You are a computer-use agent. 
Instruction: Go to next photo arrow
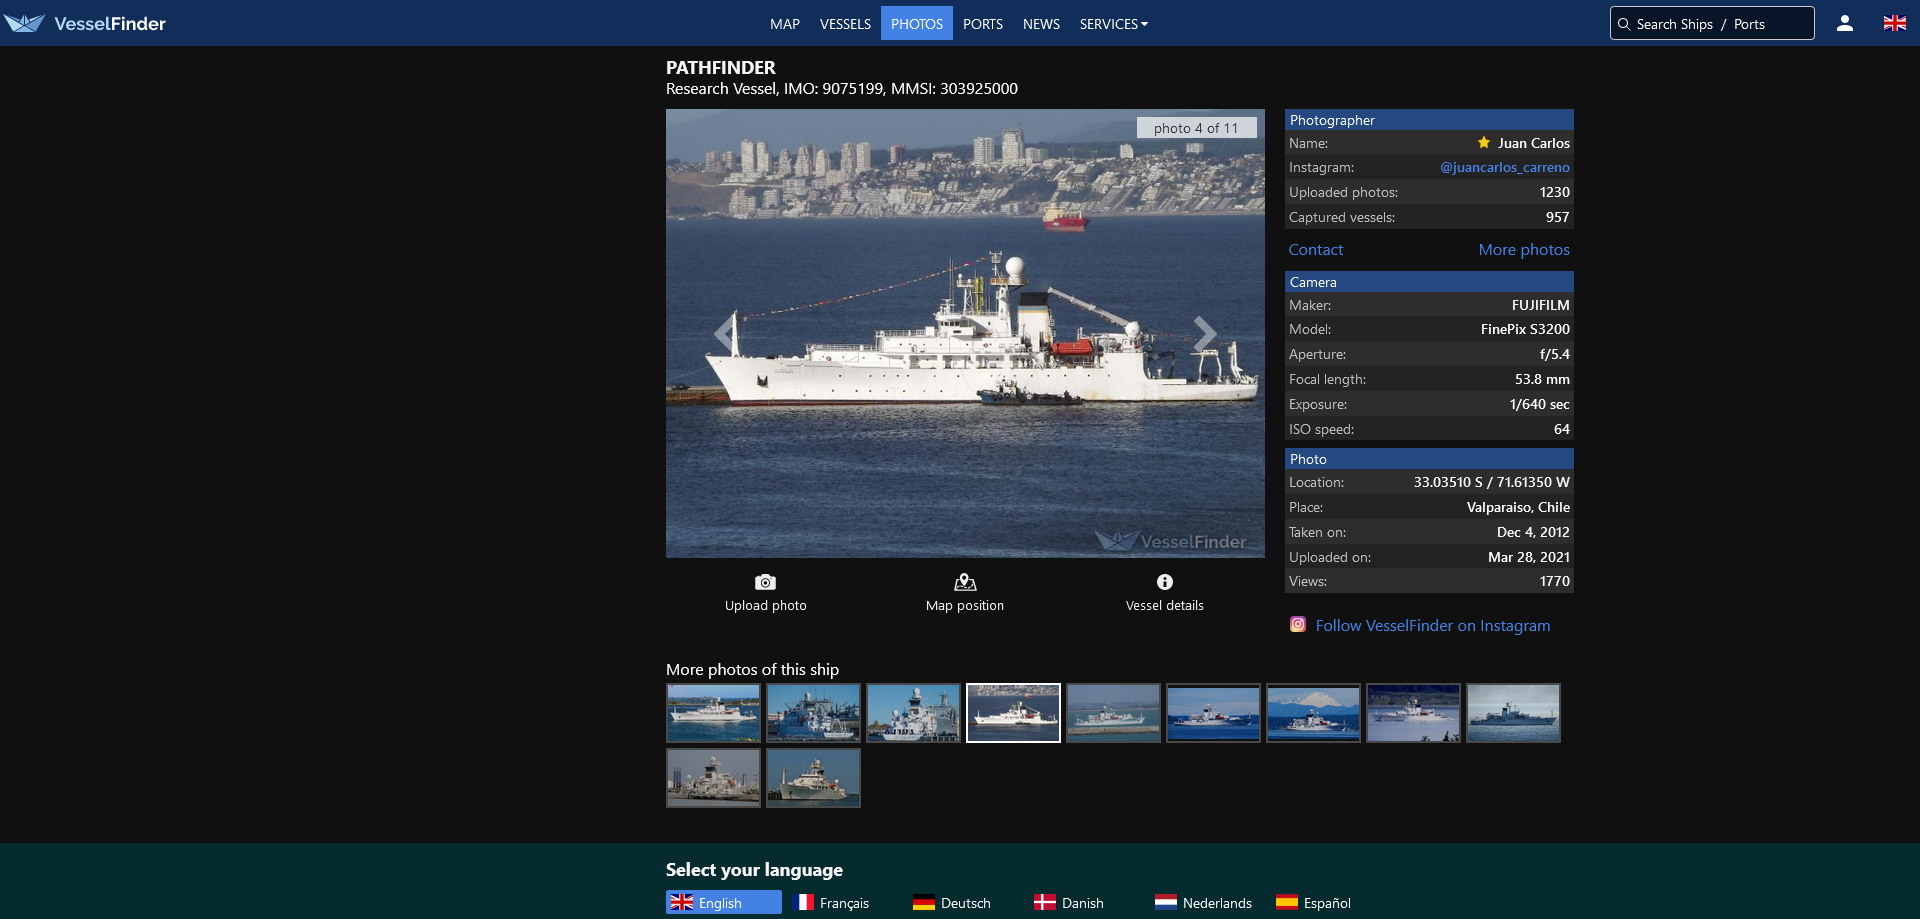(1205, 333)
